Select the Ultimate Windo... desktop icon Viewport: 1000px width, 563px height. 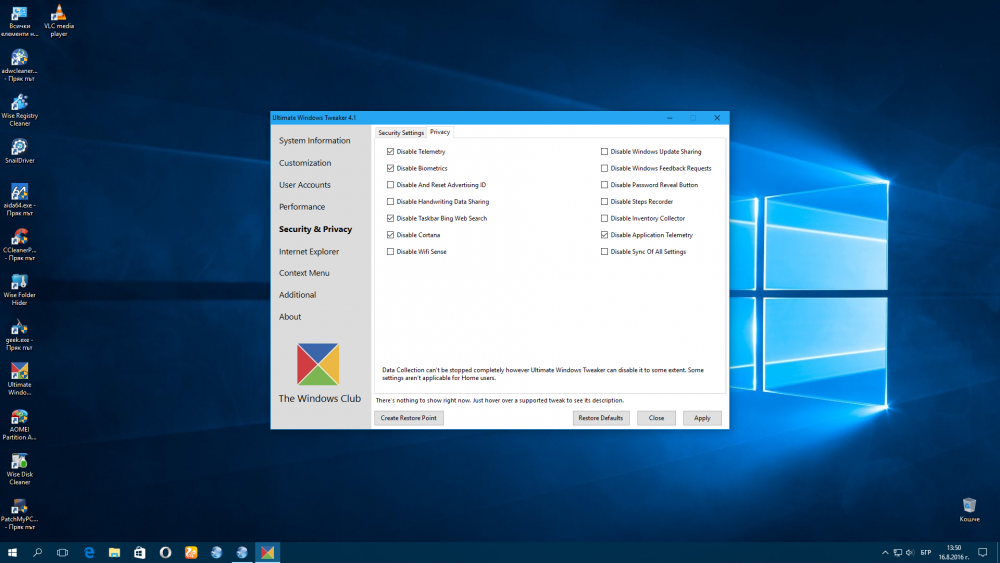point(19,379)
